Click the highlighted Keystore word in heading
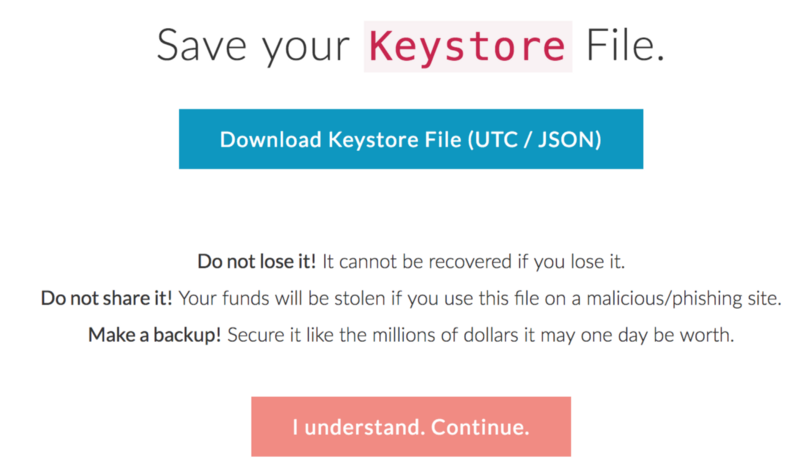Screen dimensions: 800x476 pos(467,46)
